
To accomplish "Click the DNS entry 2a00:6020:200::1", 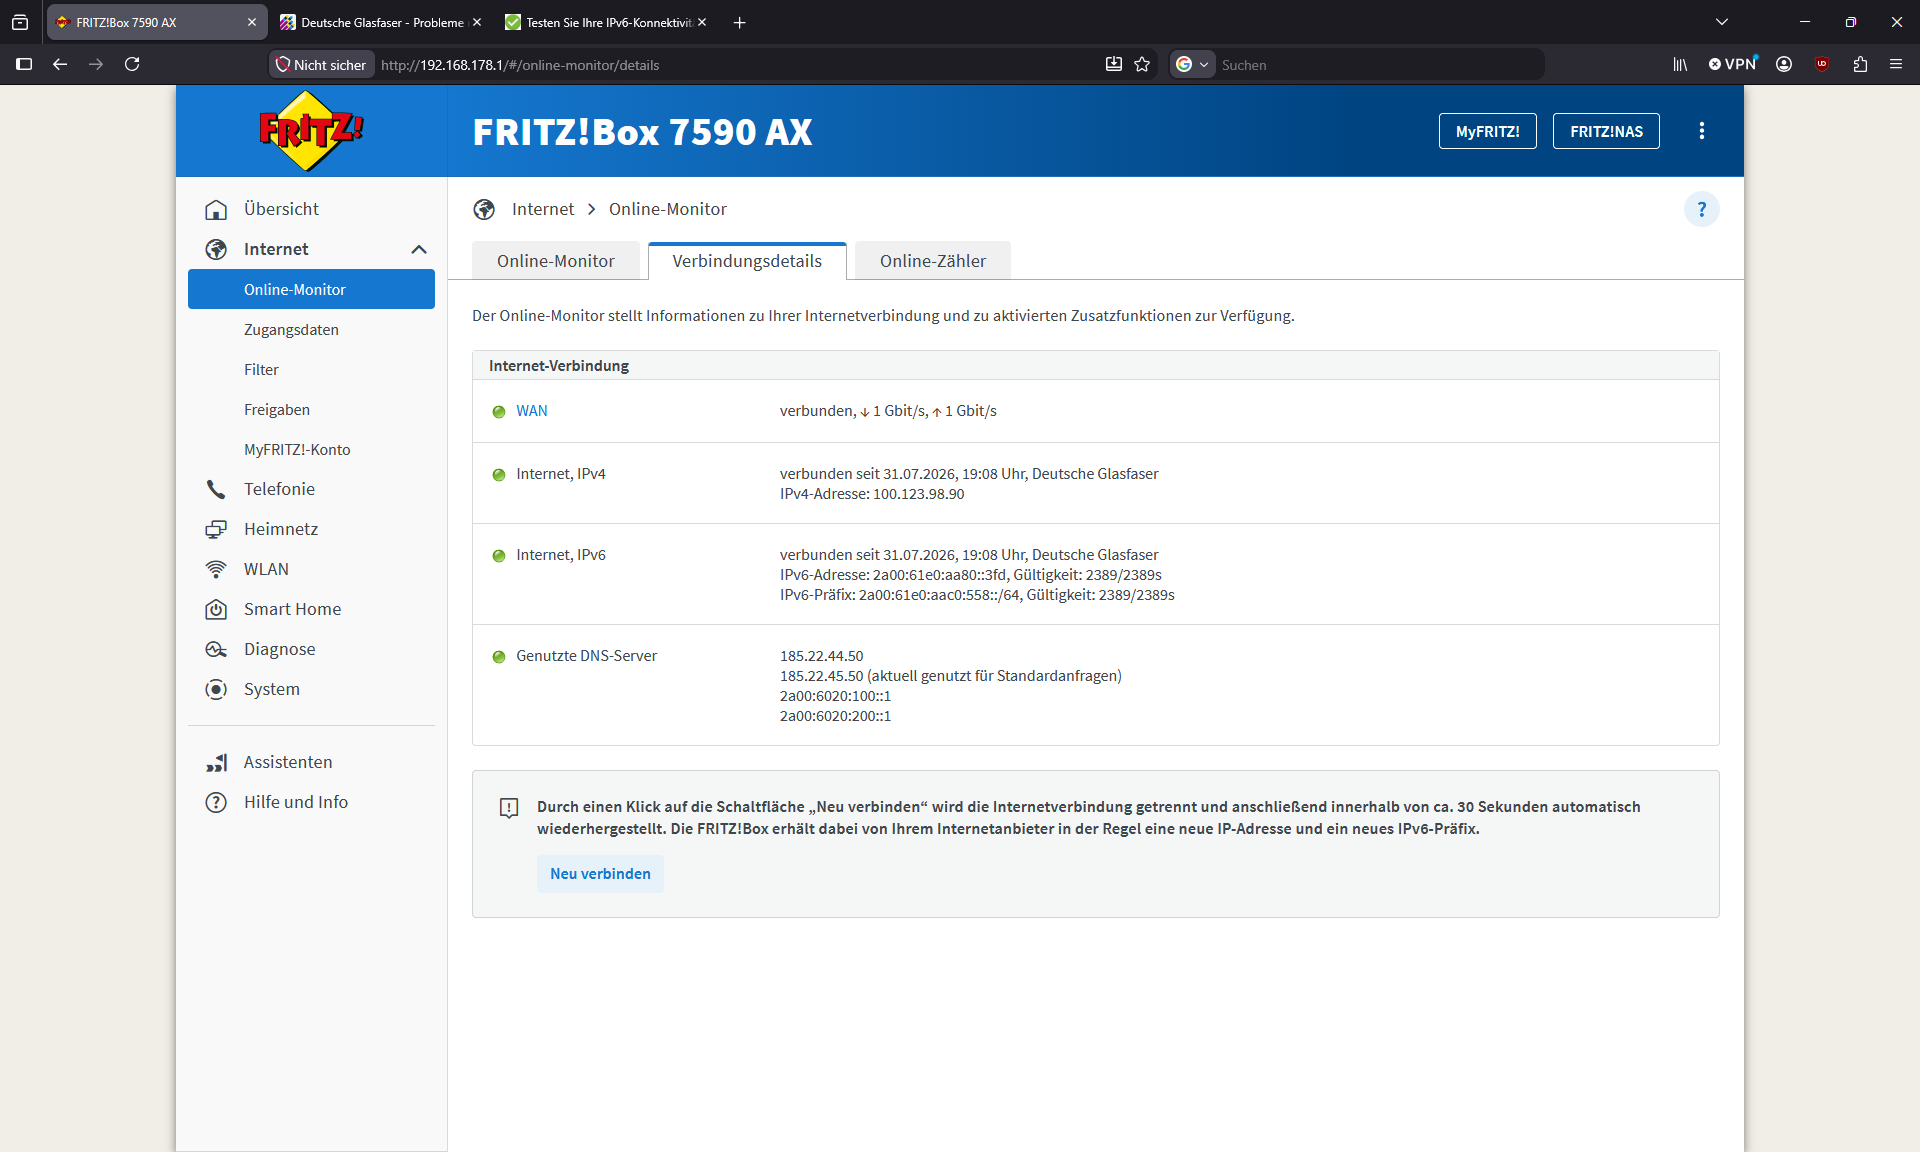I will coord(835,716).
